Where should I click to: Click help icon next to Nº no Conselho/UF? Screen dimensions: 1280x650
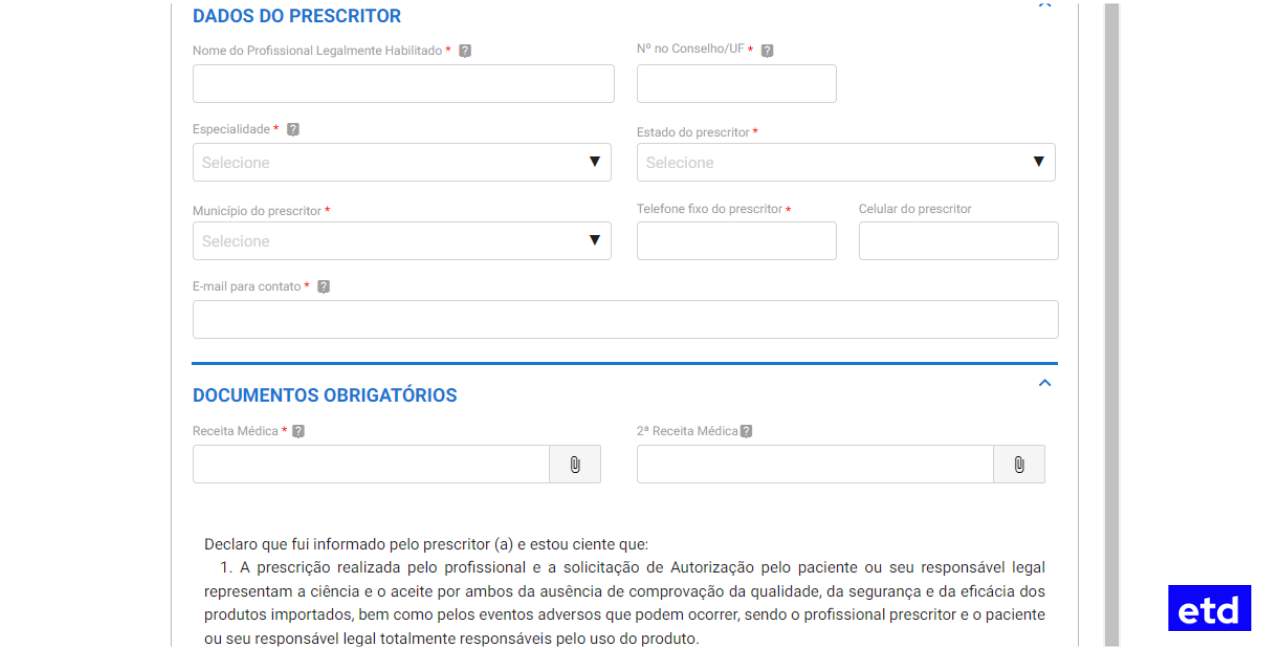pyautogui.click(x=767, y=51)
